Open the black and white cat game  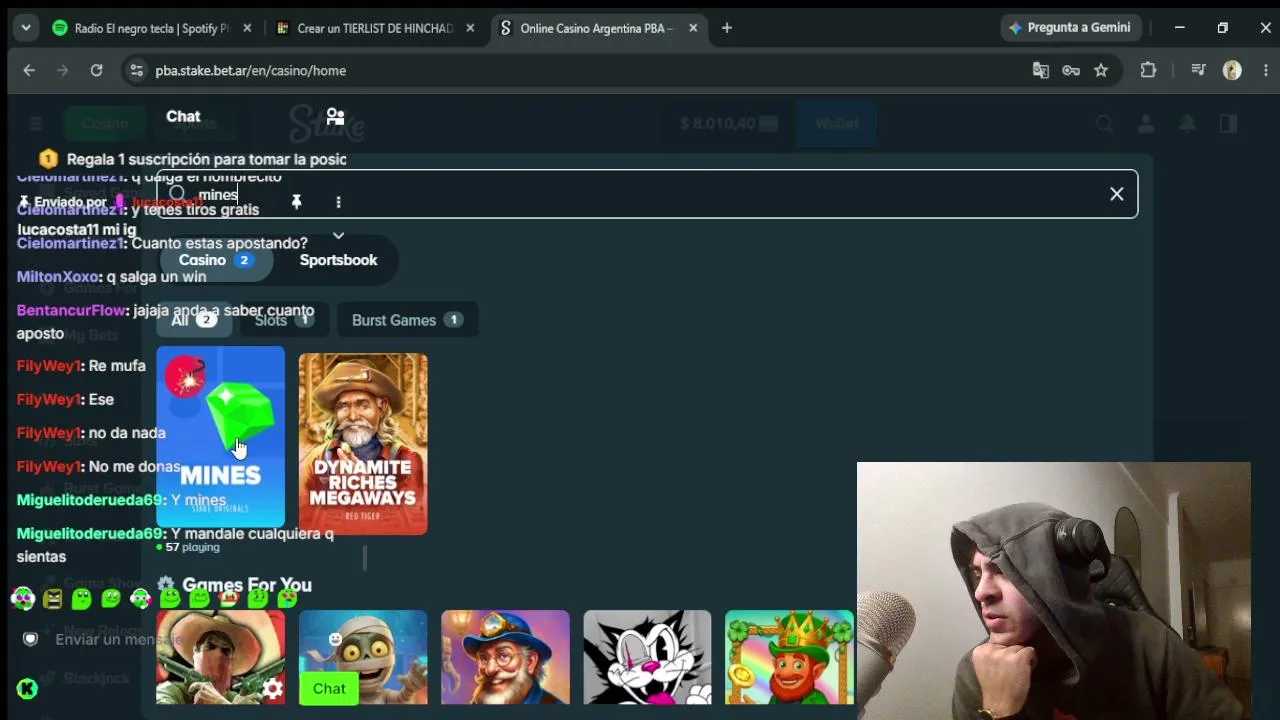pyautogui.click(x=647, y=657)
